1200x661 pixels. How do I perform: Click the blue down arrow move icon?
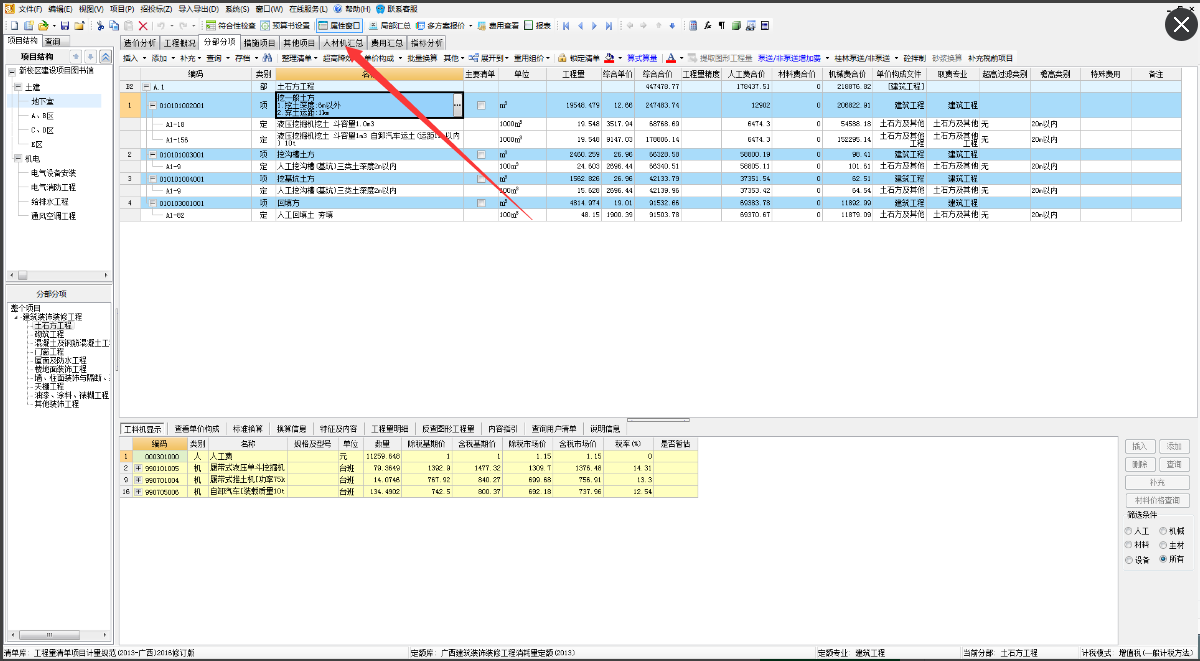pyautogui.click(x=672, y=25)
